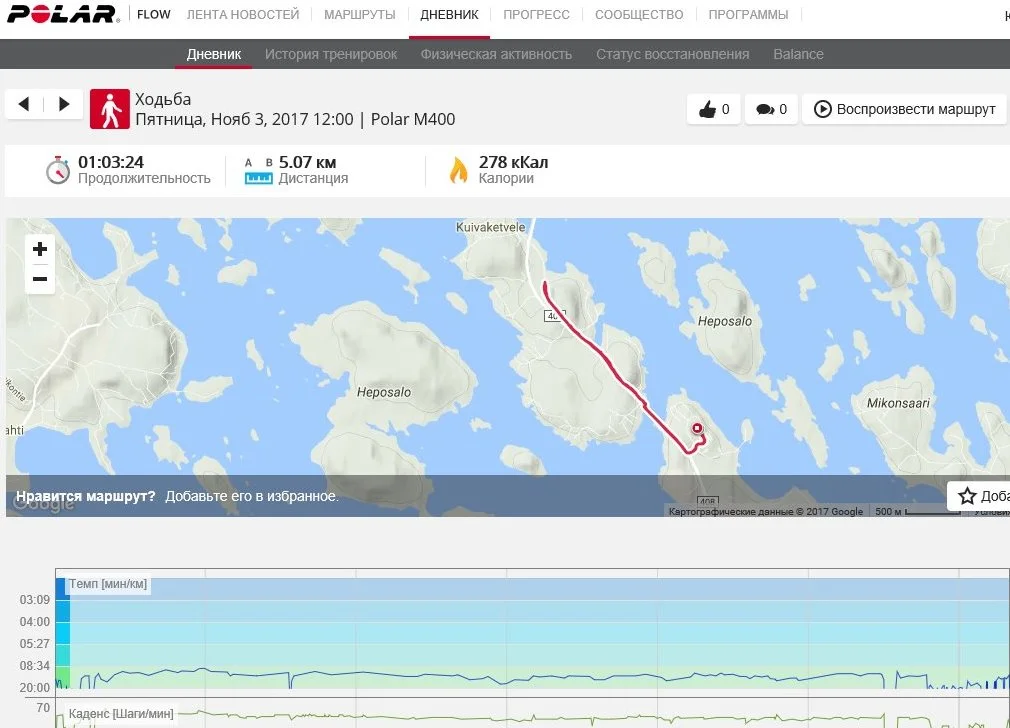Screen dimensions: 1010x728
Task: Click the stopwatch duration icon
Action: pyautogui.click(x=57, y=170)
